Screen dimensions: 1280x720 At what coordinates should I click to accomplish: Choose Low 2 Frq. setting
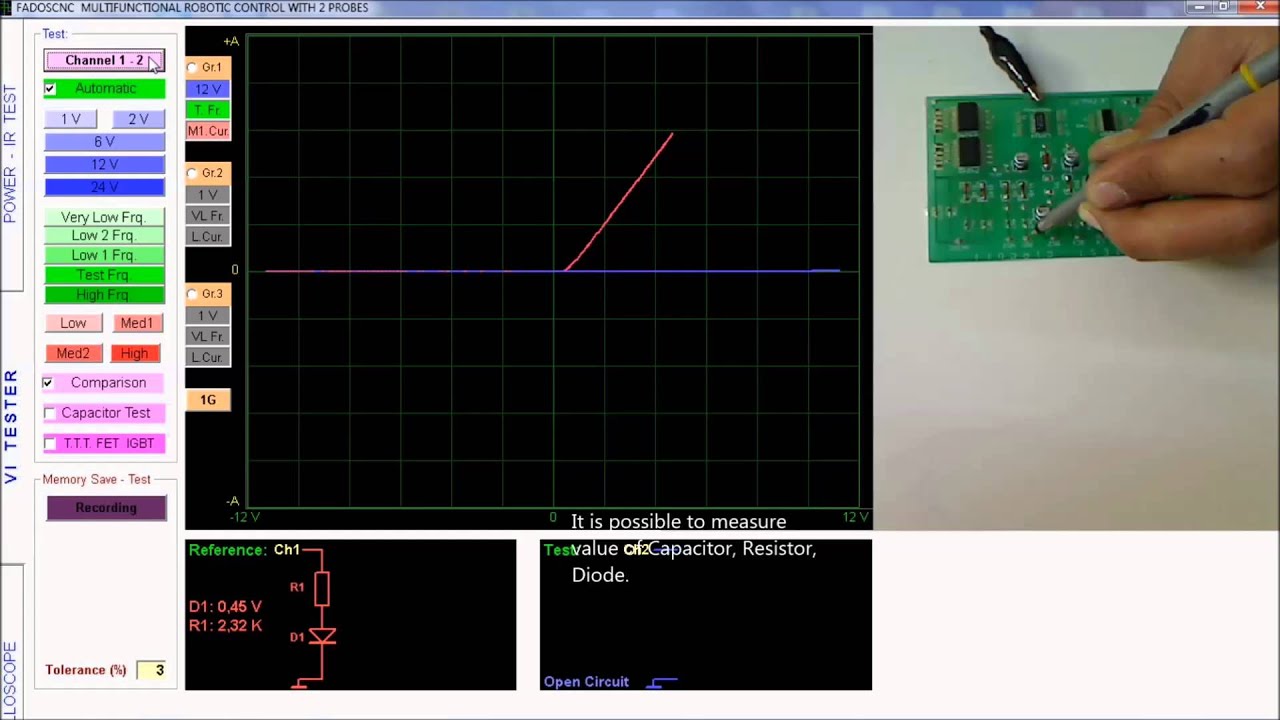(104, 236)
